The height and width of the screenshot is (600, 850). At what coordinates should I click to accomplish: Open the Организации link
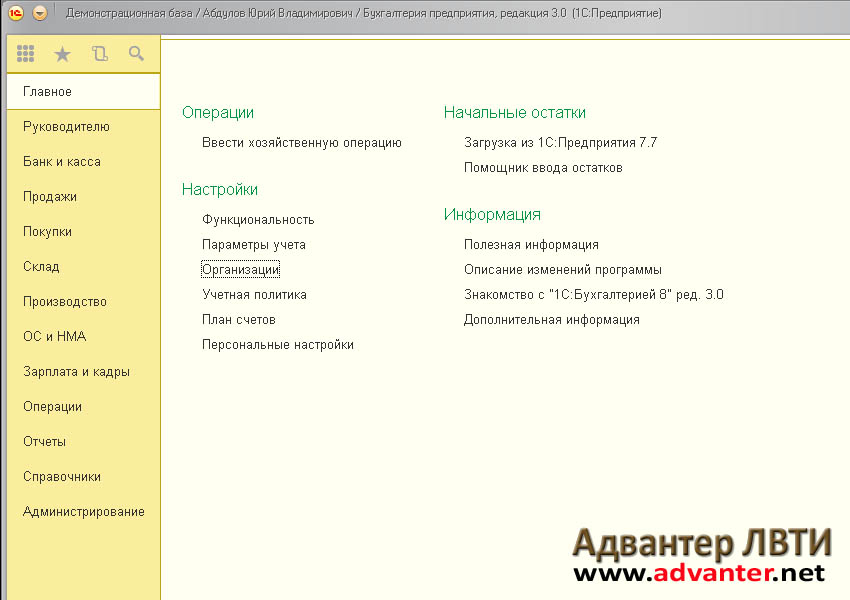coord(241,269)
